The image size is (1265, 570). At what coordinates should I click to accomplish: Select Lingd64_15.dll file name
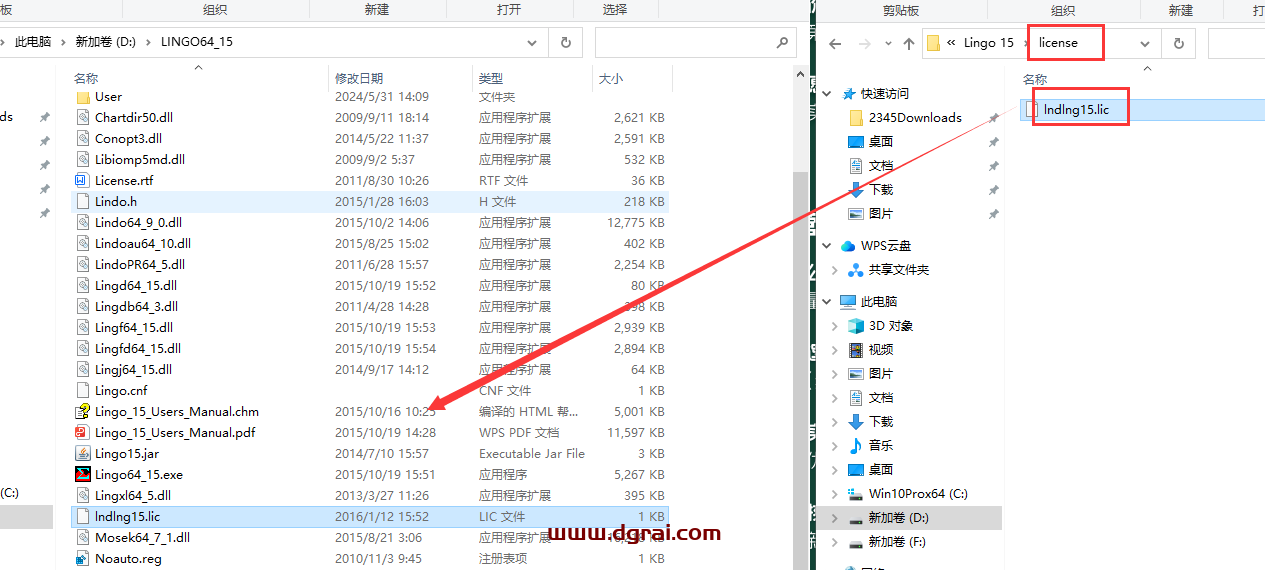click(x=134, y=285)
